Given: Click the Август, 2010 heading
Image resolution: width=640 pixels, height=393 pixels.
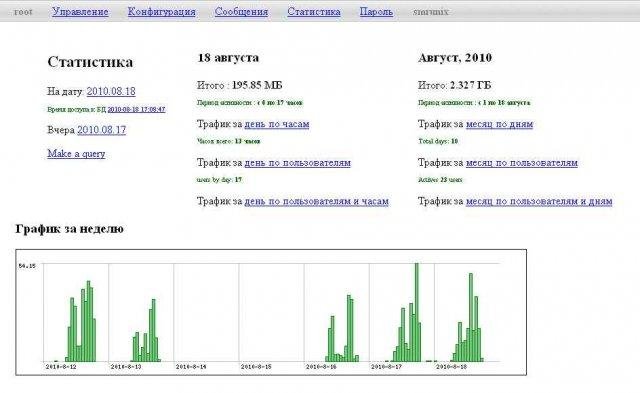Looking at the screenshot, I should pos(455,58).
